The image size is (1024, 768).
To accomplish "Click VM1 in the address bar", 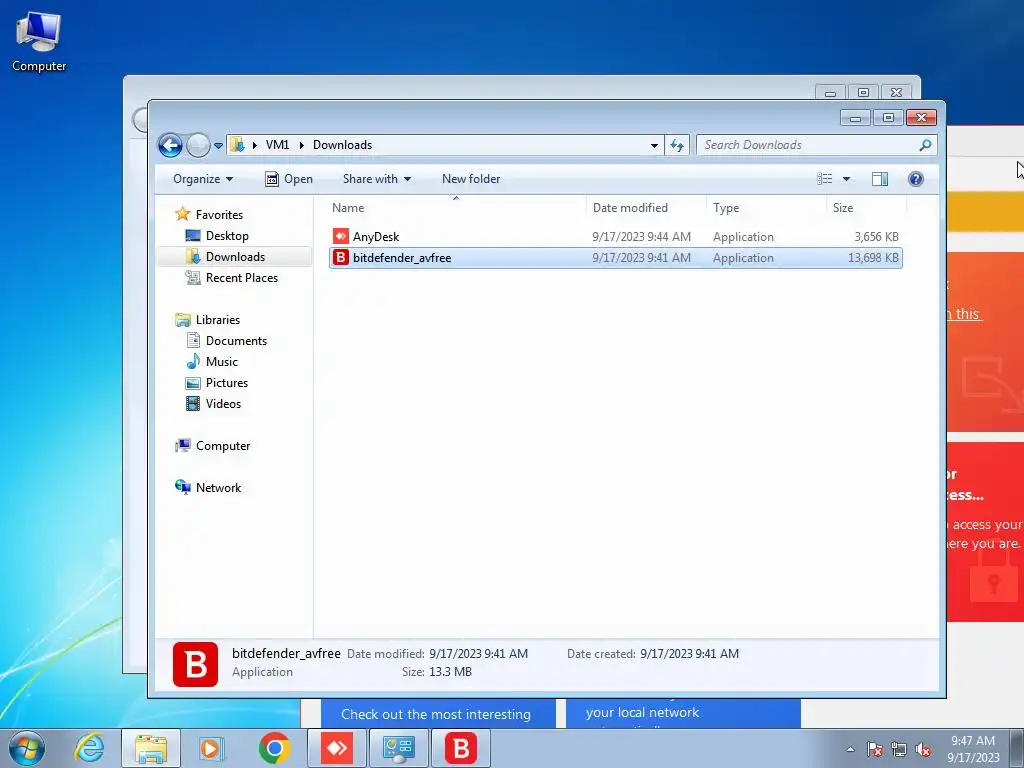I will point(278,145).
